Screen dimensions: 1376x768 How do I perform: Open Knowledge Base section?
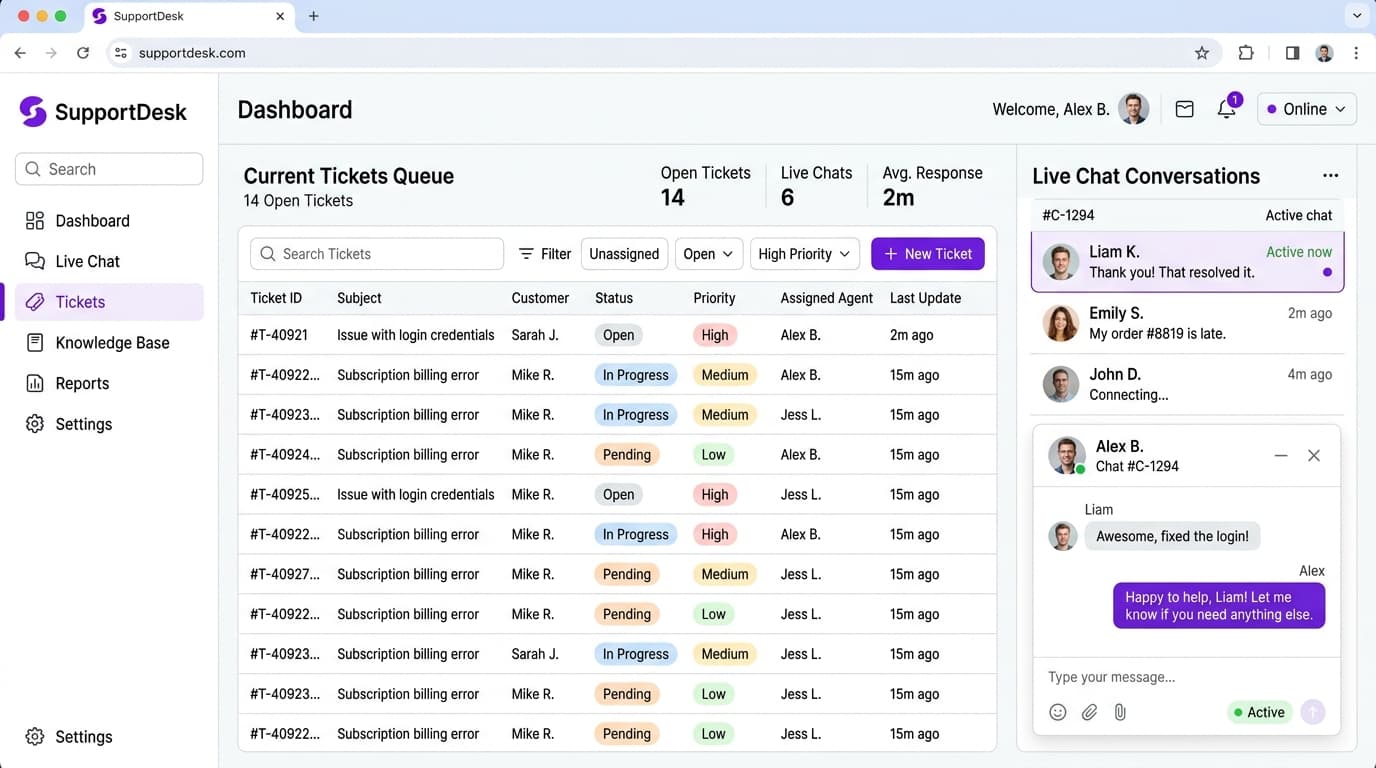109,343
